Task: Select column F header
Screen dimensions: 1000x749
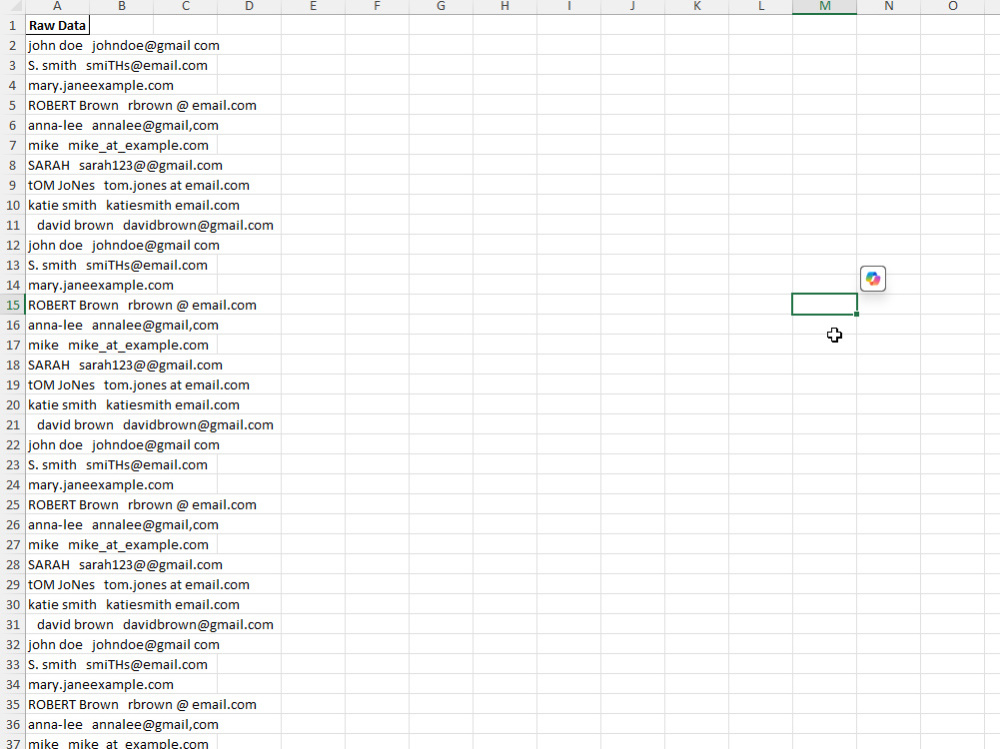Action: click(x=377, y=6)
